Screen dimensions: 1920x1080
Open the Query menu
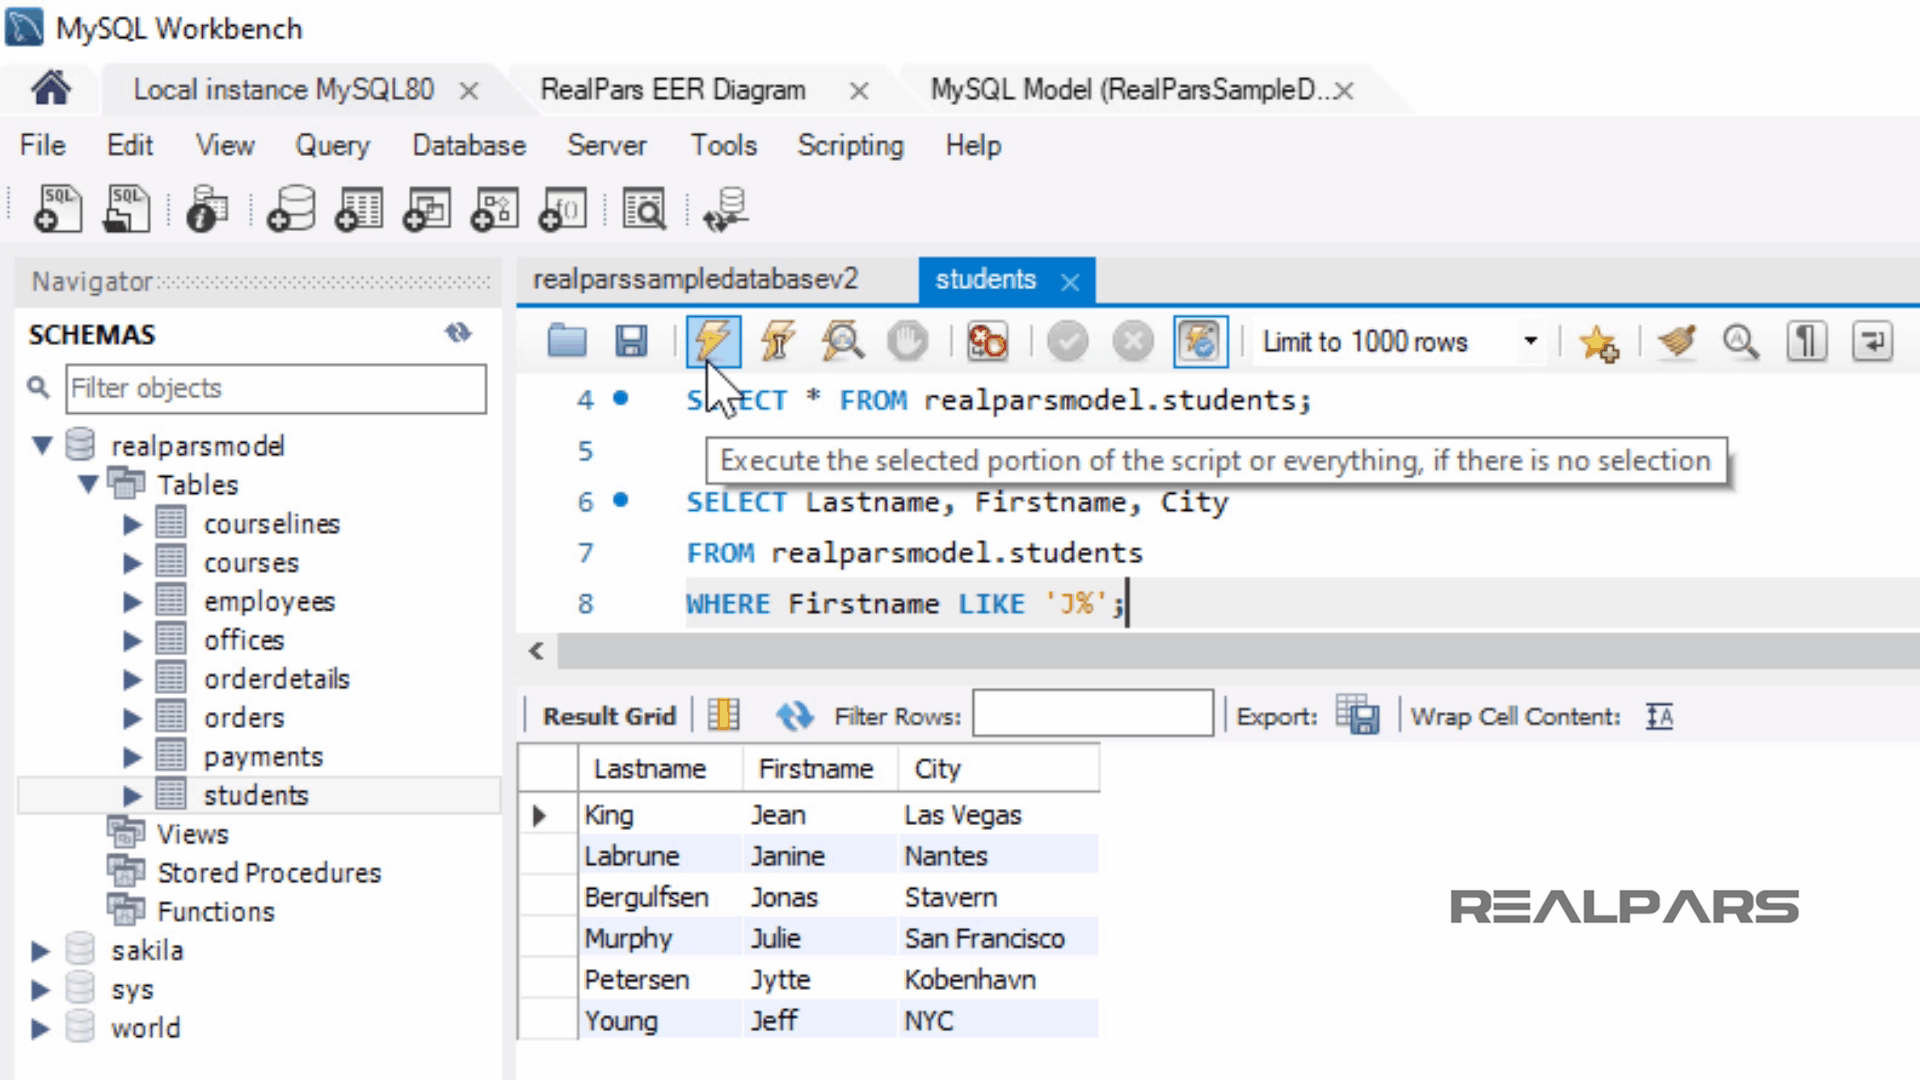coord(332,146)
